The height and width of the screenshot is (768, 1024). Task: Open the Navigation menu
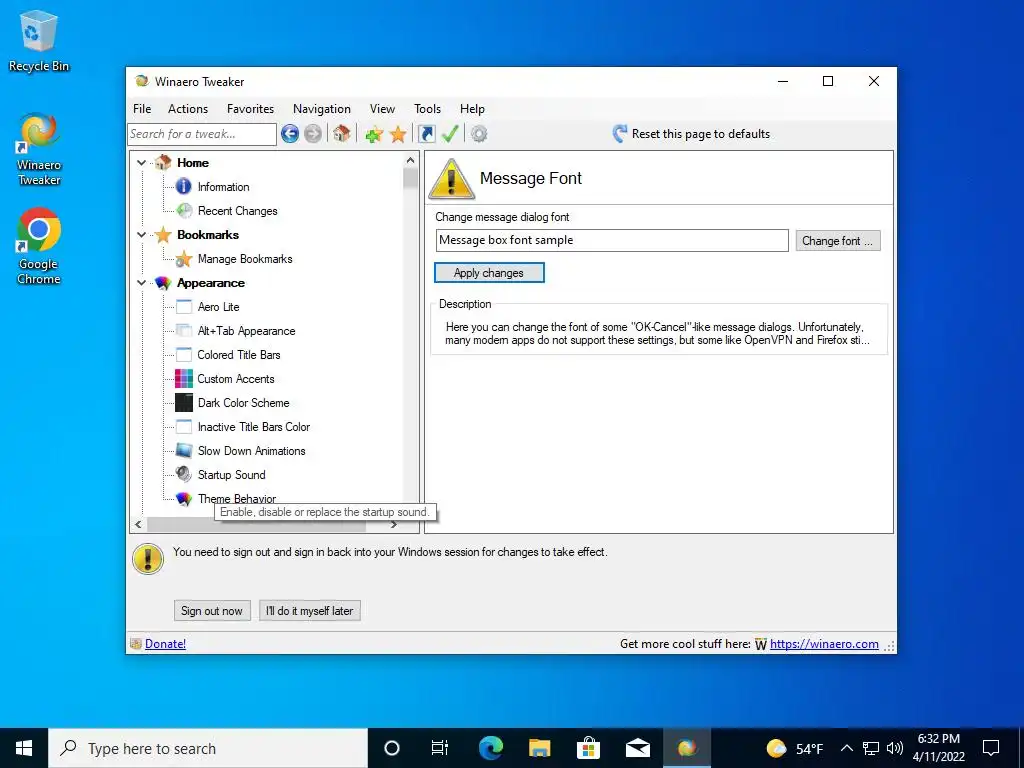(321, 109)
